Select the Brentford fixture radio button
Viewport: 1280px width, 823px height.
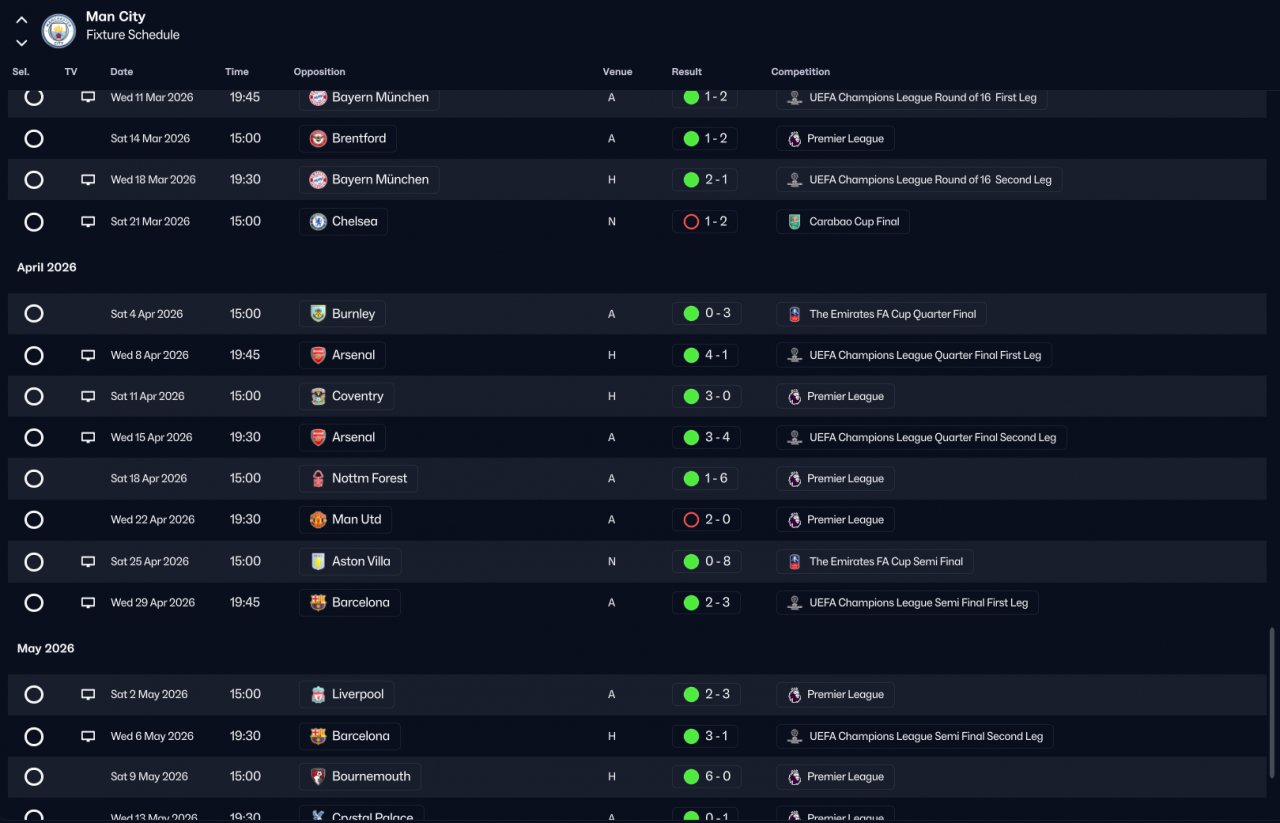(x=34, y=139)
